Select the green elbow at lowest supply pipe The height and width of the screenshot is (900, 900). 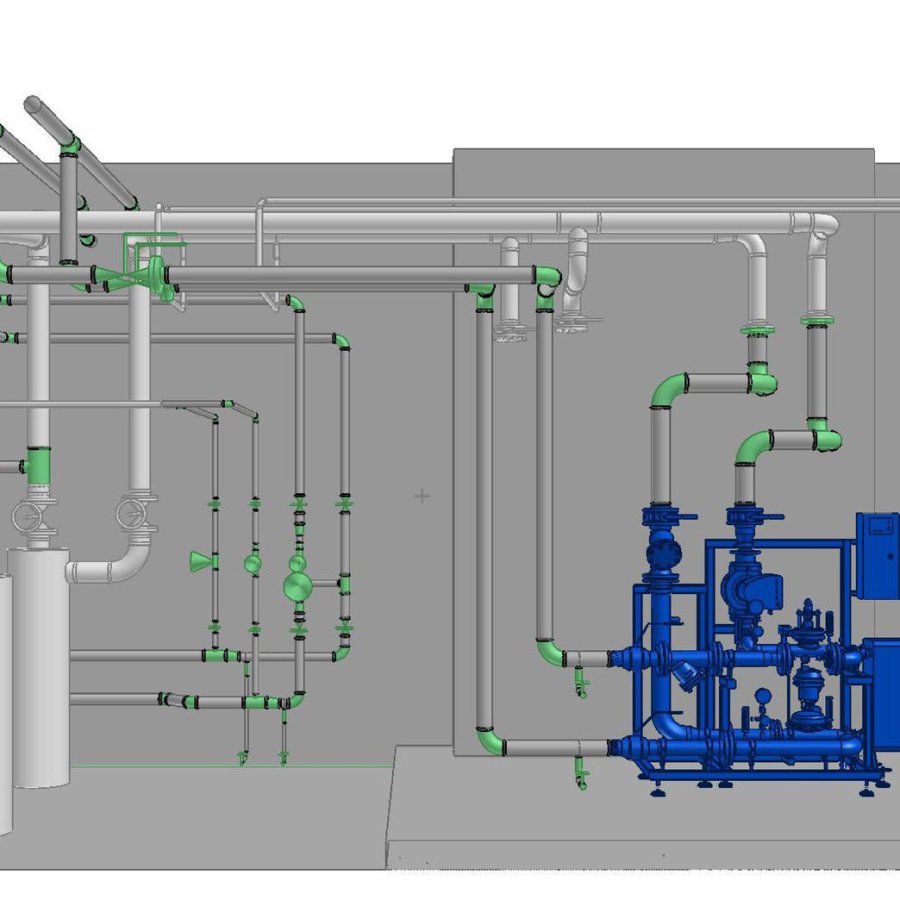[490, 742]
